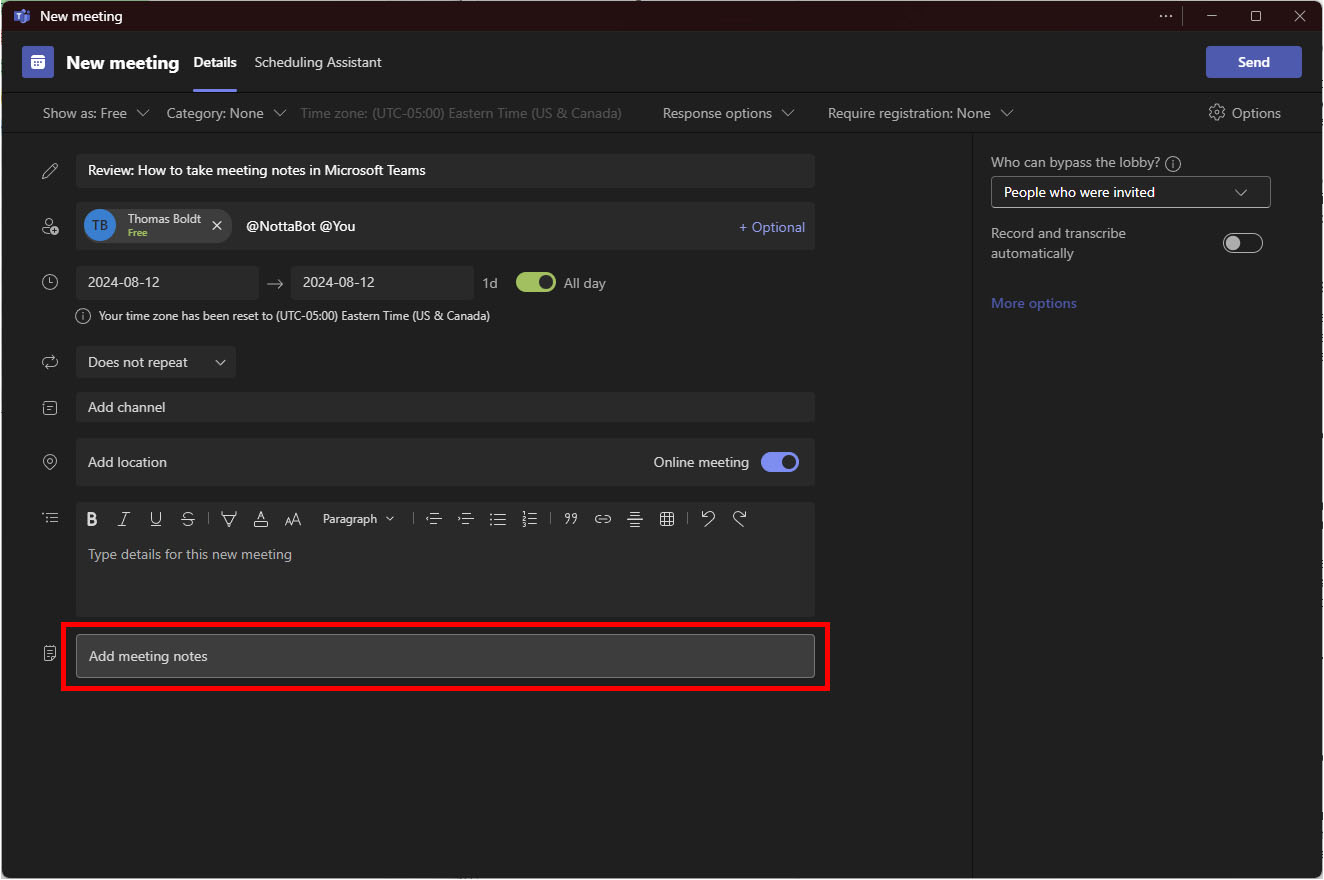
Task: Remove Thomas Boldt from attendees
Action: click(x=217, y=226)
